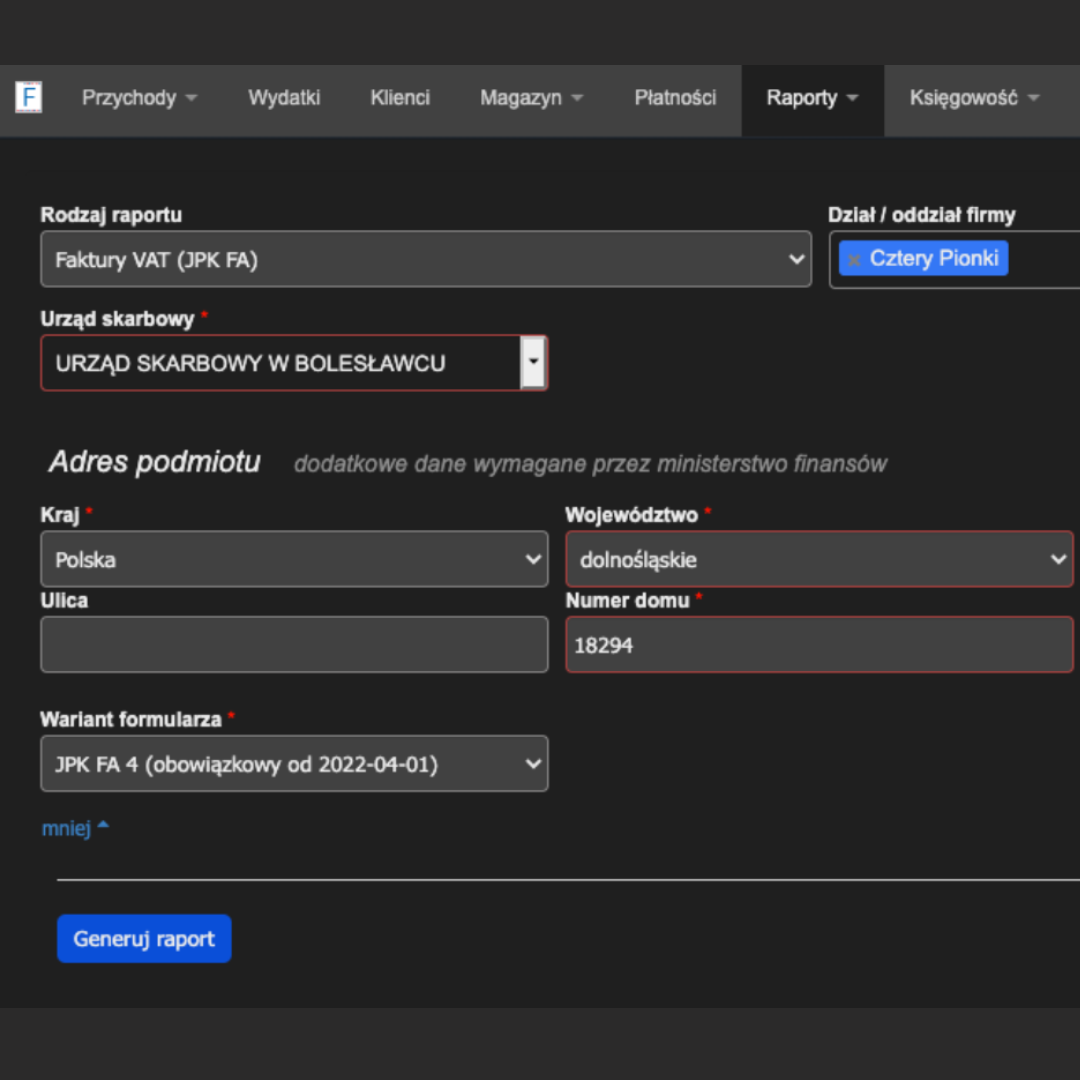The width and height of the screenshot is (1080, 1080).
Task: Click the F logo icon in navbar
Action: [x=28, y=97]
